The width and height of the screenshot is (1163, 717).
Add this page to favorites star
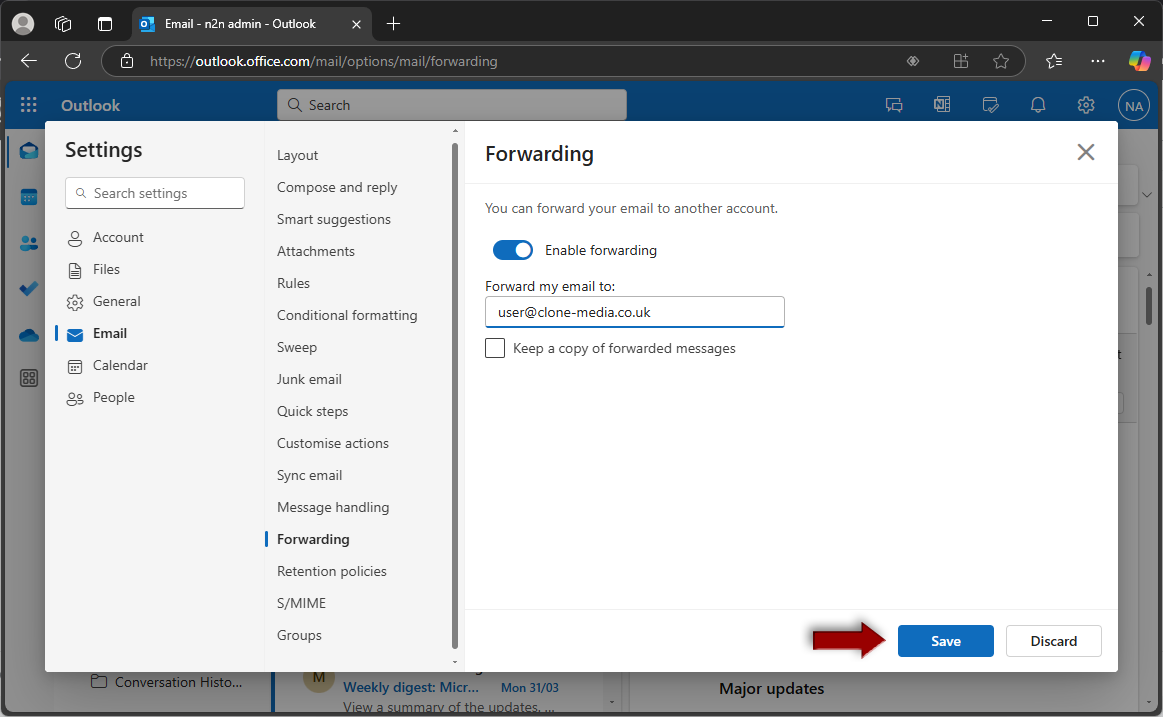tap(1001, 61)
